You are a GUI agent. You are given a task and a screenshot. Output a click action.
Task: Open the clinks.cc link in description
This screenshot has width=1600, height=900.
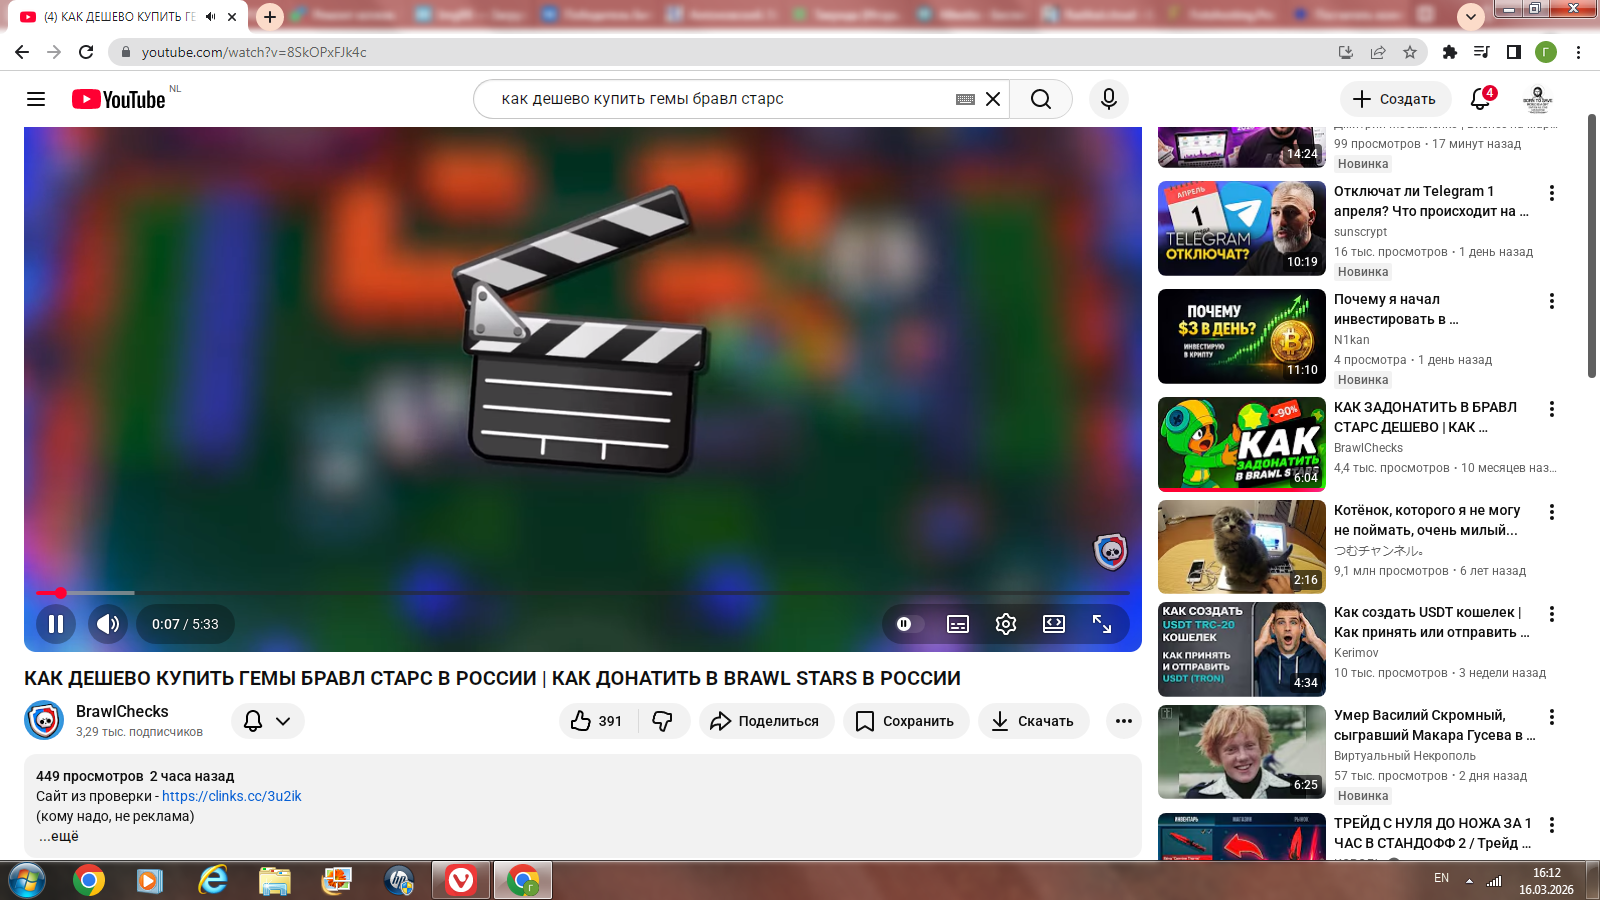point(231,796)
